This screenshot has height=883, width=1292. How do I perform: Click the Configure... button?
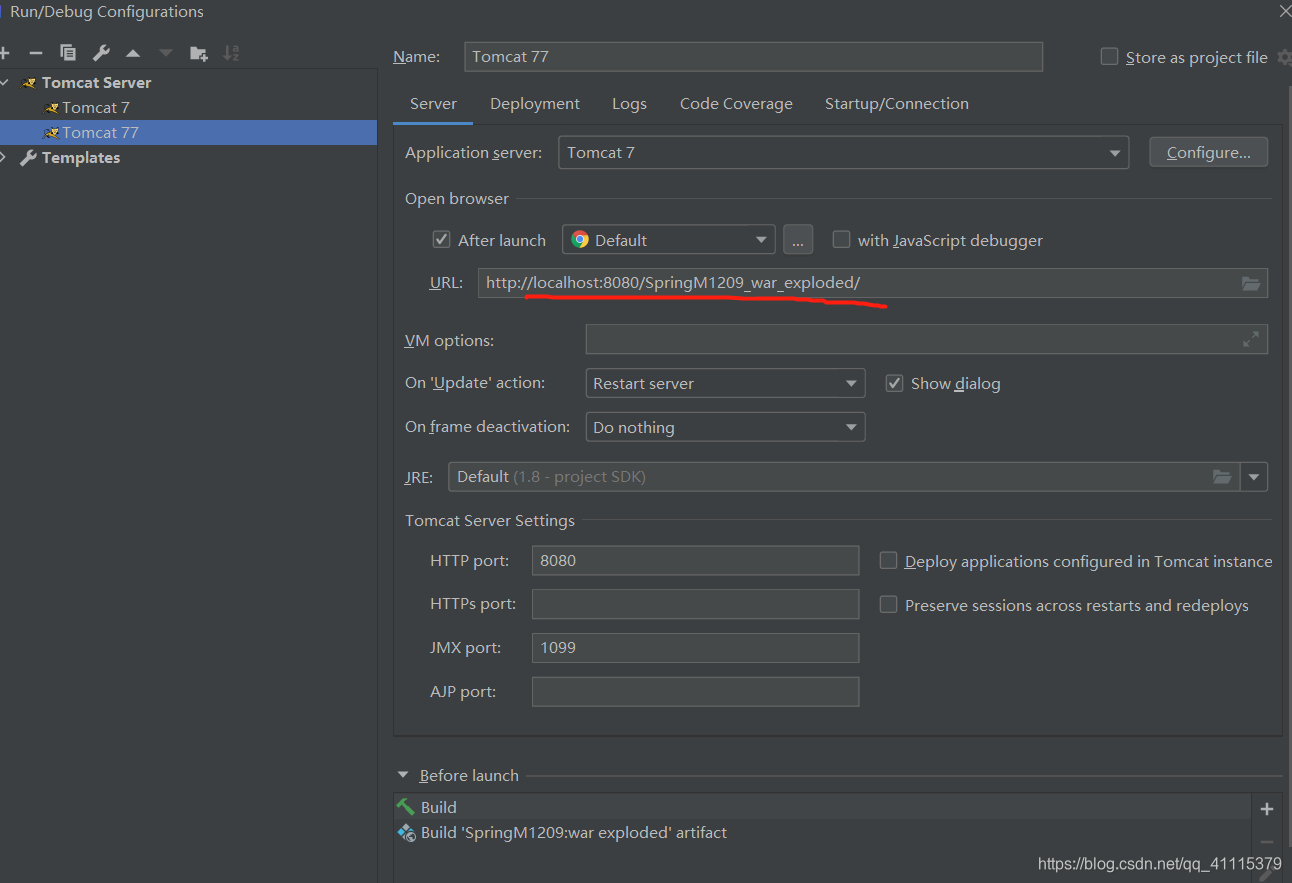[1209, 152]
